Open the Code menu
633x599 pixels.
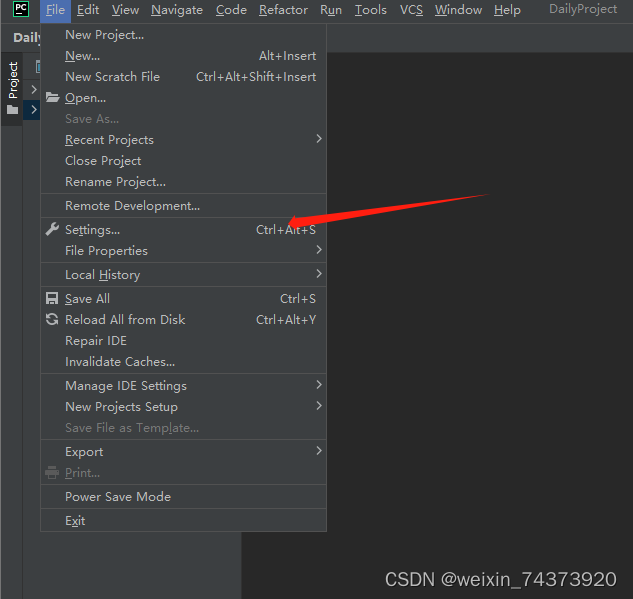[231, 10]
